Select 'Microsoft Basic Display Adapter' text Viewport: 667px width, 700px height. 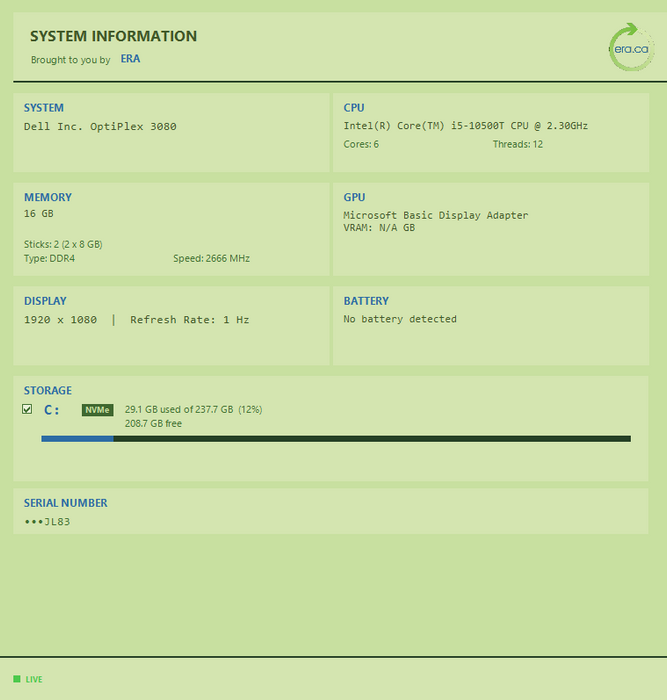pyautogui.click(x=435, y=215)
